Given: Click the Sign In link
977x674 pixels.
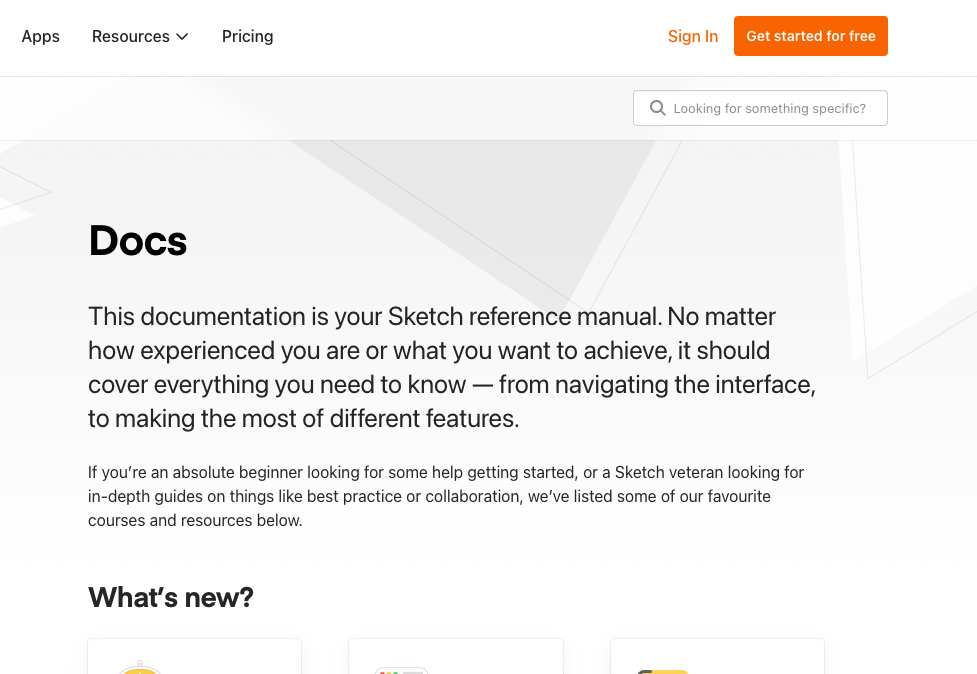Looking at the screenshot, I should click(692, 36).
